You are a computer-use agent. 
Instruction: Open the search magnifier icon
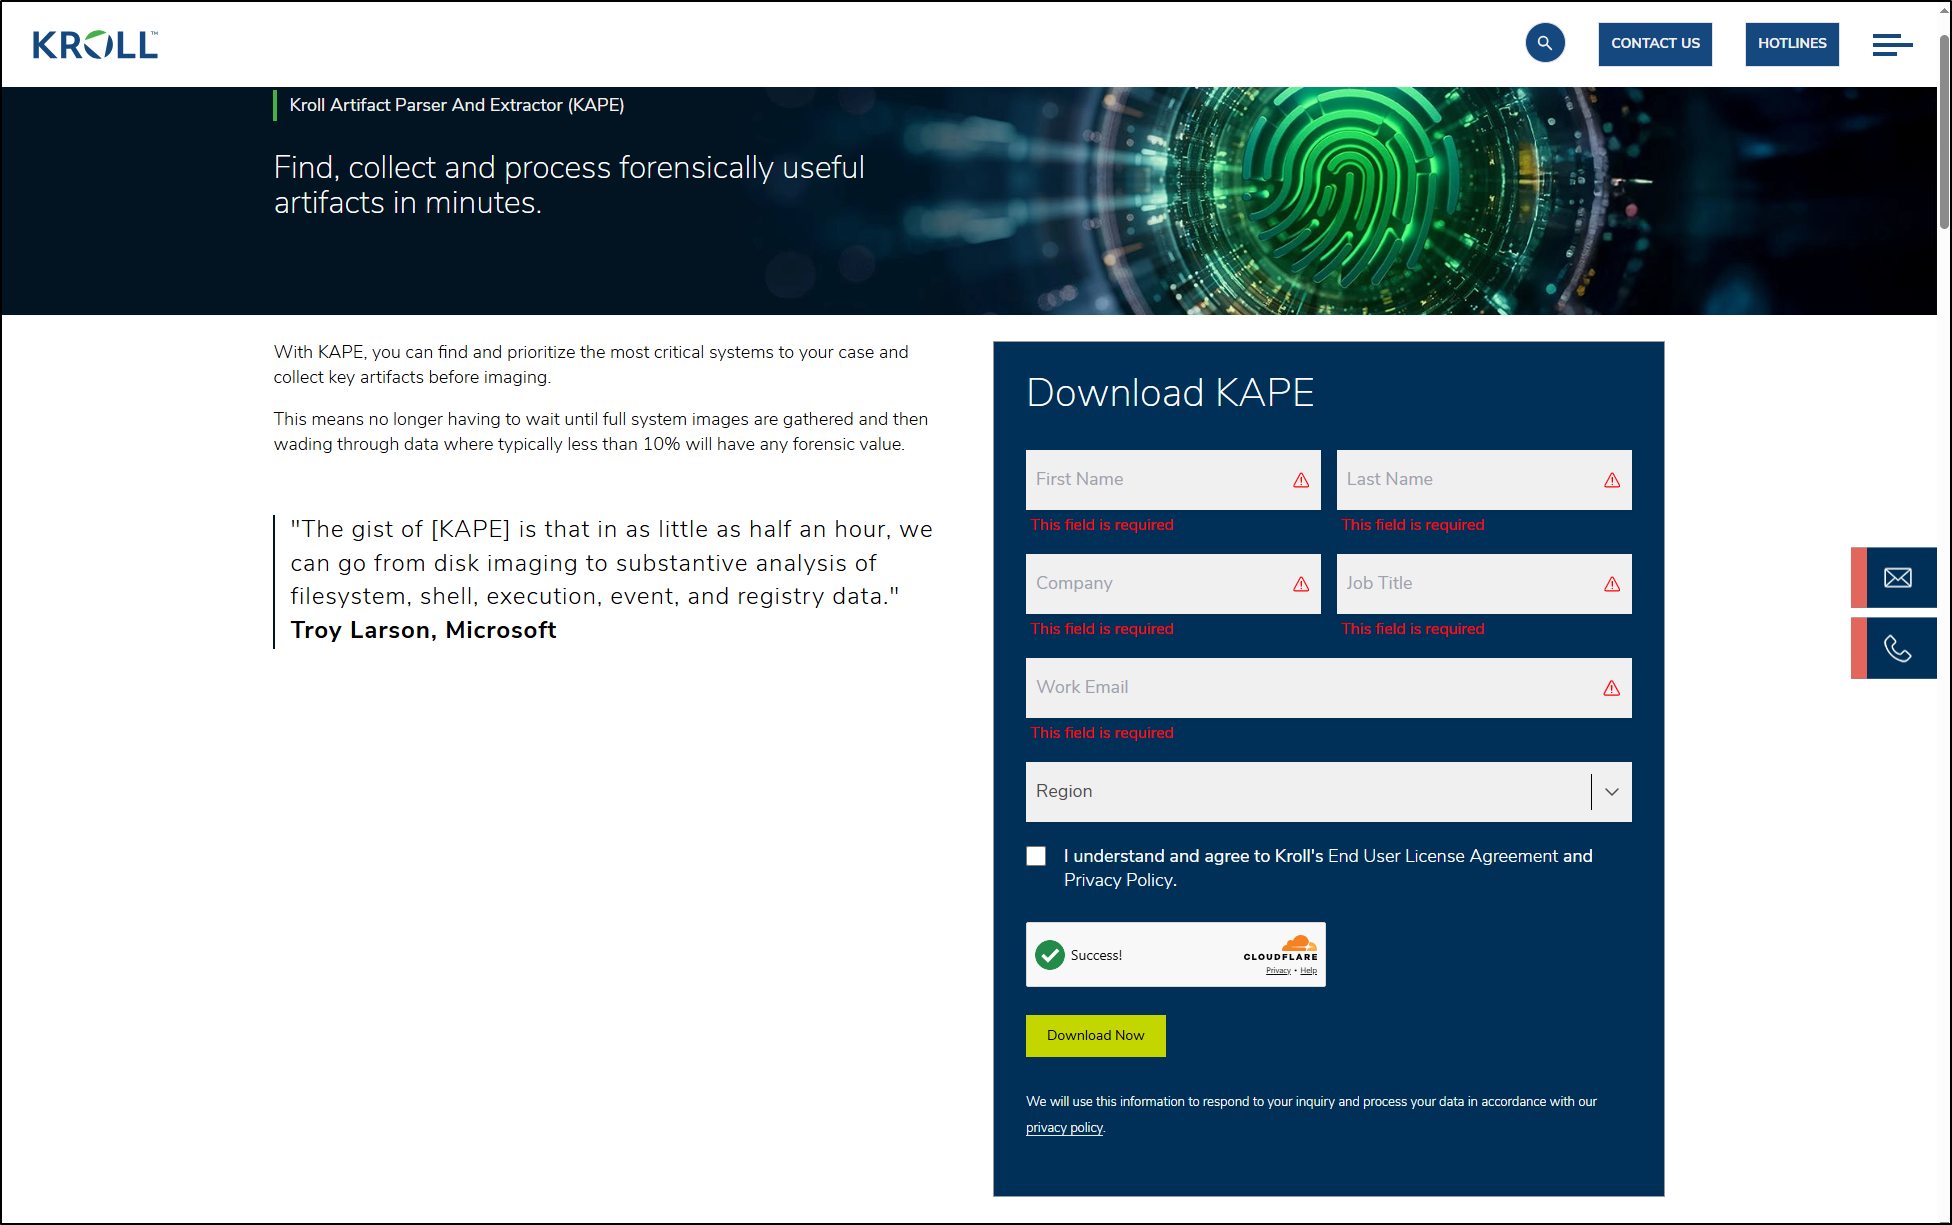(x=1545, y=43)
